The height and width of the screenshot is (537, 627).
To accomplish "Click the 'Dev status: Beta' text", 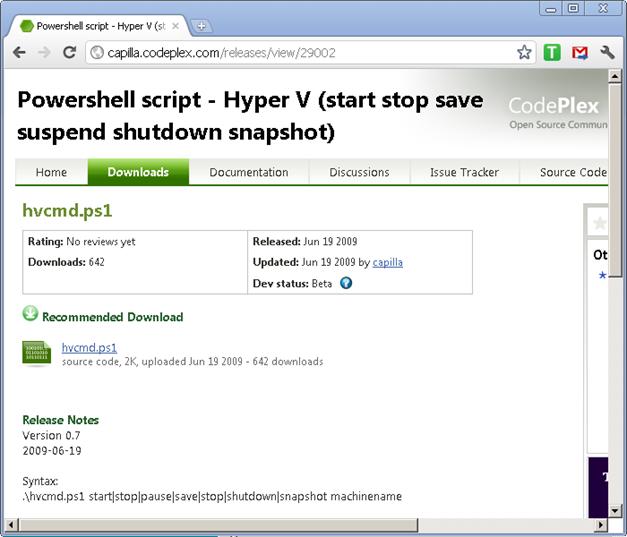I will pos(292,283).
